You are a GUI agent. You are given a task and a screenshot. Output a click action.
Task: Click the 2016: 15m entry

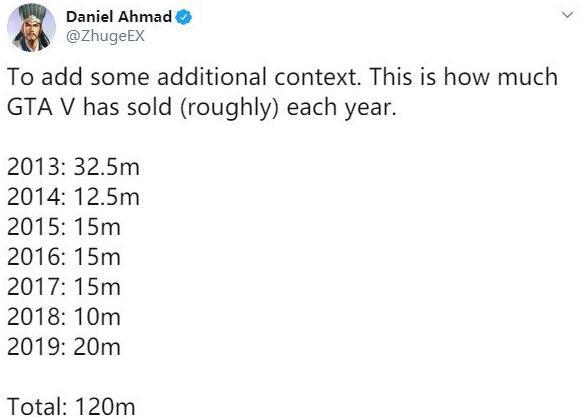(x=64, y=257)
